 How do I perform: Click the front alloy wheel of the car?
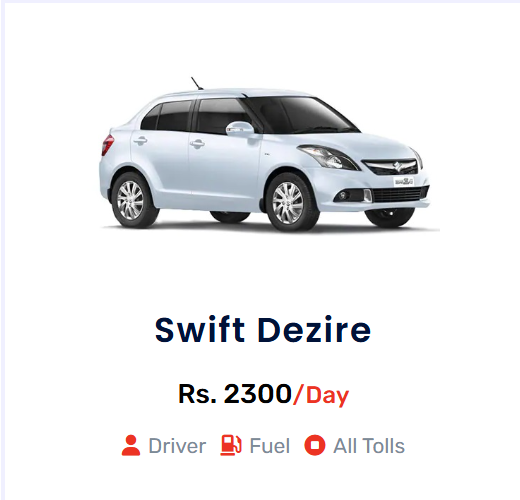point(288,203)
